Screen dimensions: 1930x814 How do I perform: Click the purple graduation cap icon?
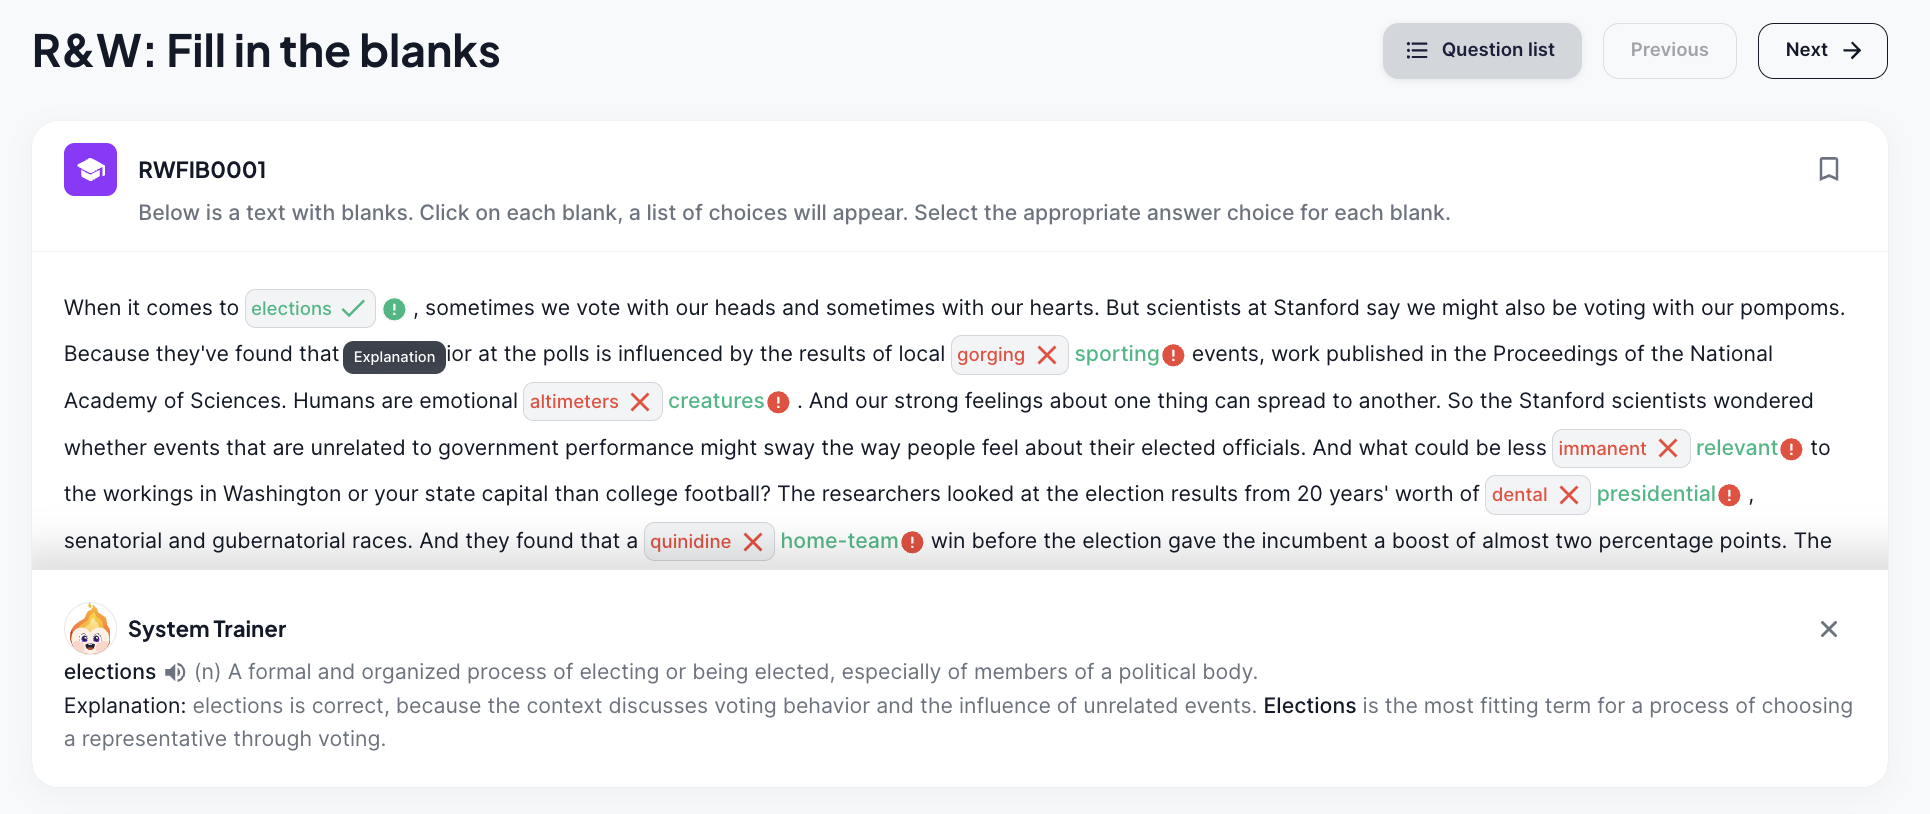pos(91,169)
